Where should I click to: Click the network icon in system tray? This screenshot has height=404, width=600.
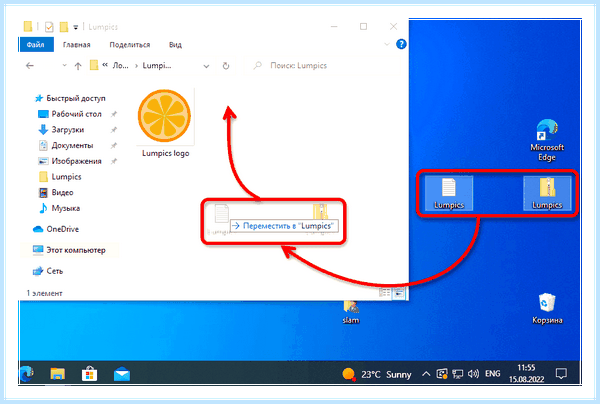click(x=458, y=374)
